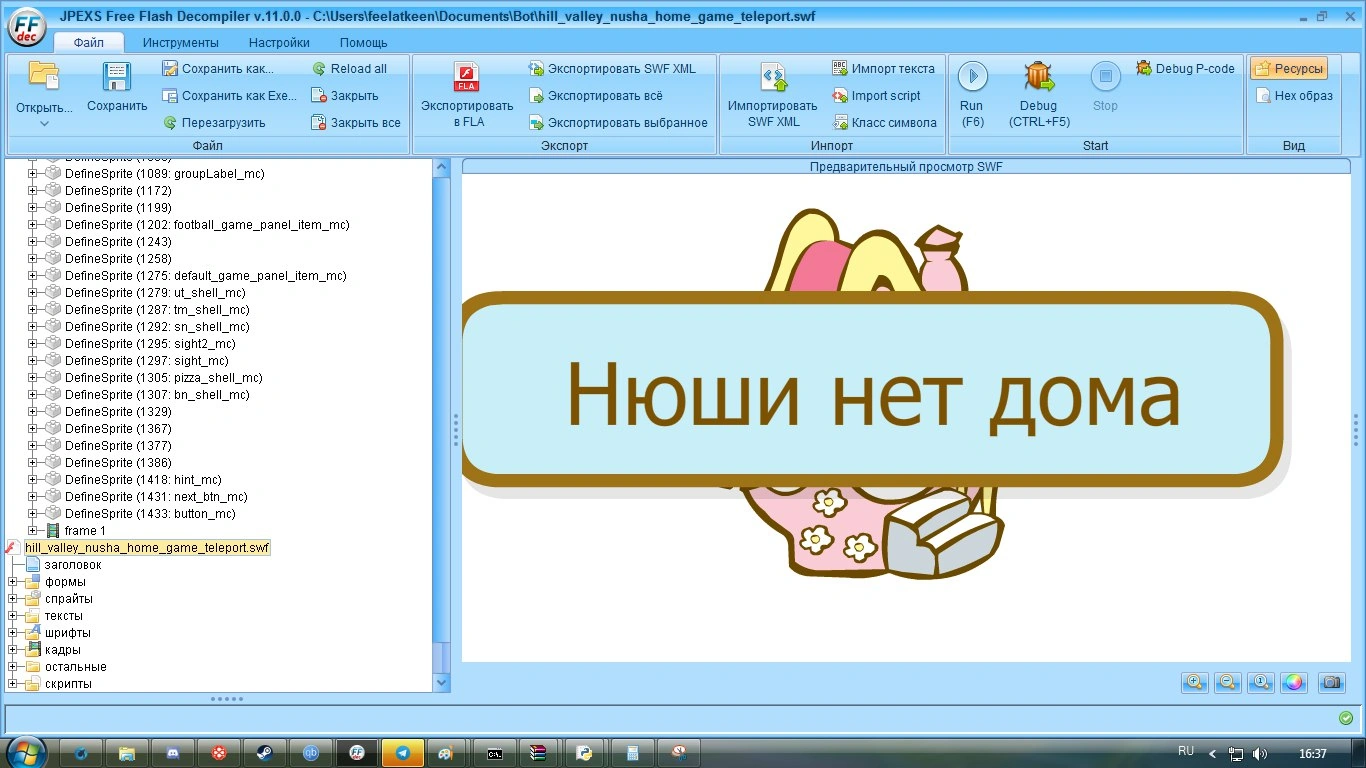Open the Настройки ribbon tab
The height and width of the screenshot is (768, 1366).
(279, 43)
